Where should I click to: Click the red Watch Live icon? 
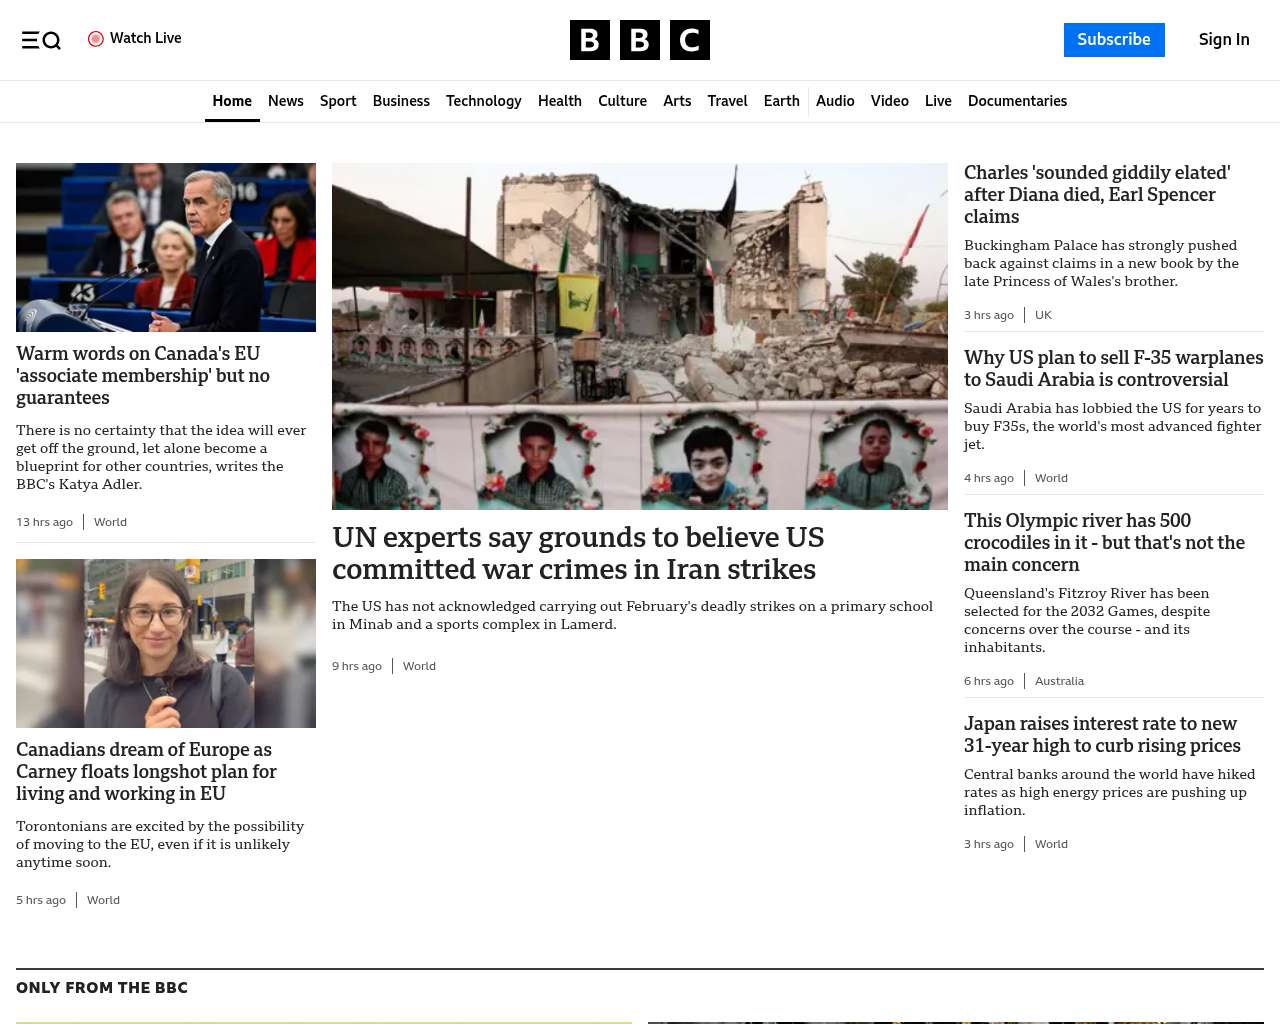[x=96, y=39]
